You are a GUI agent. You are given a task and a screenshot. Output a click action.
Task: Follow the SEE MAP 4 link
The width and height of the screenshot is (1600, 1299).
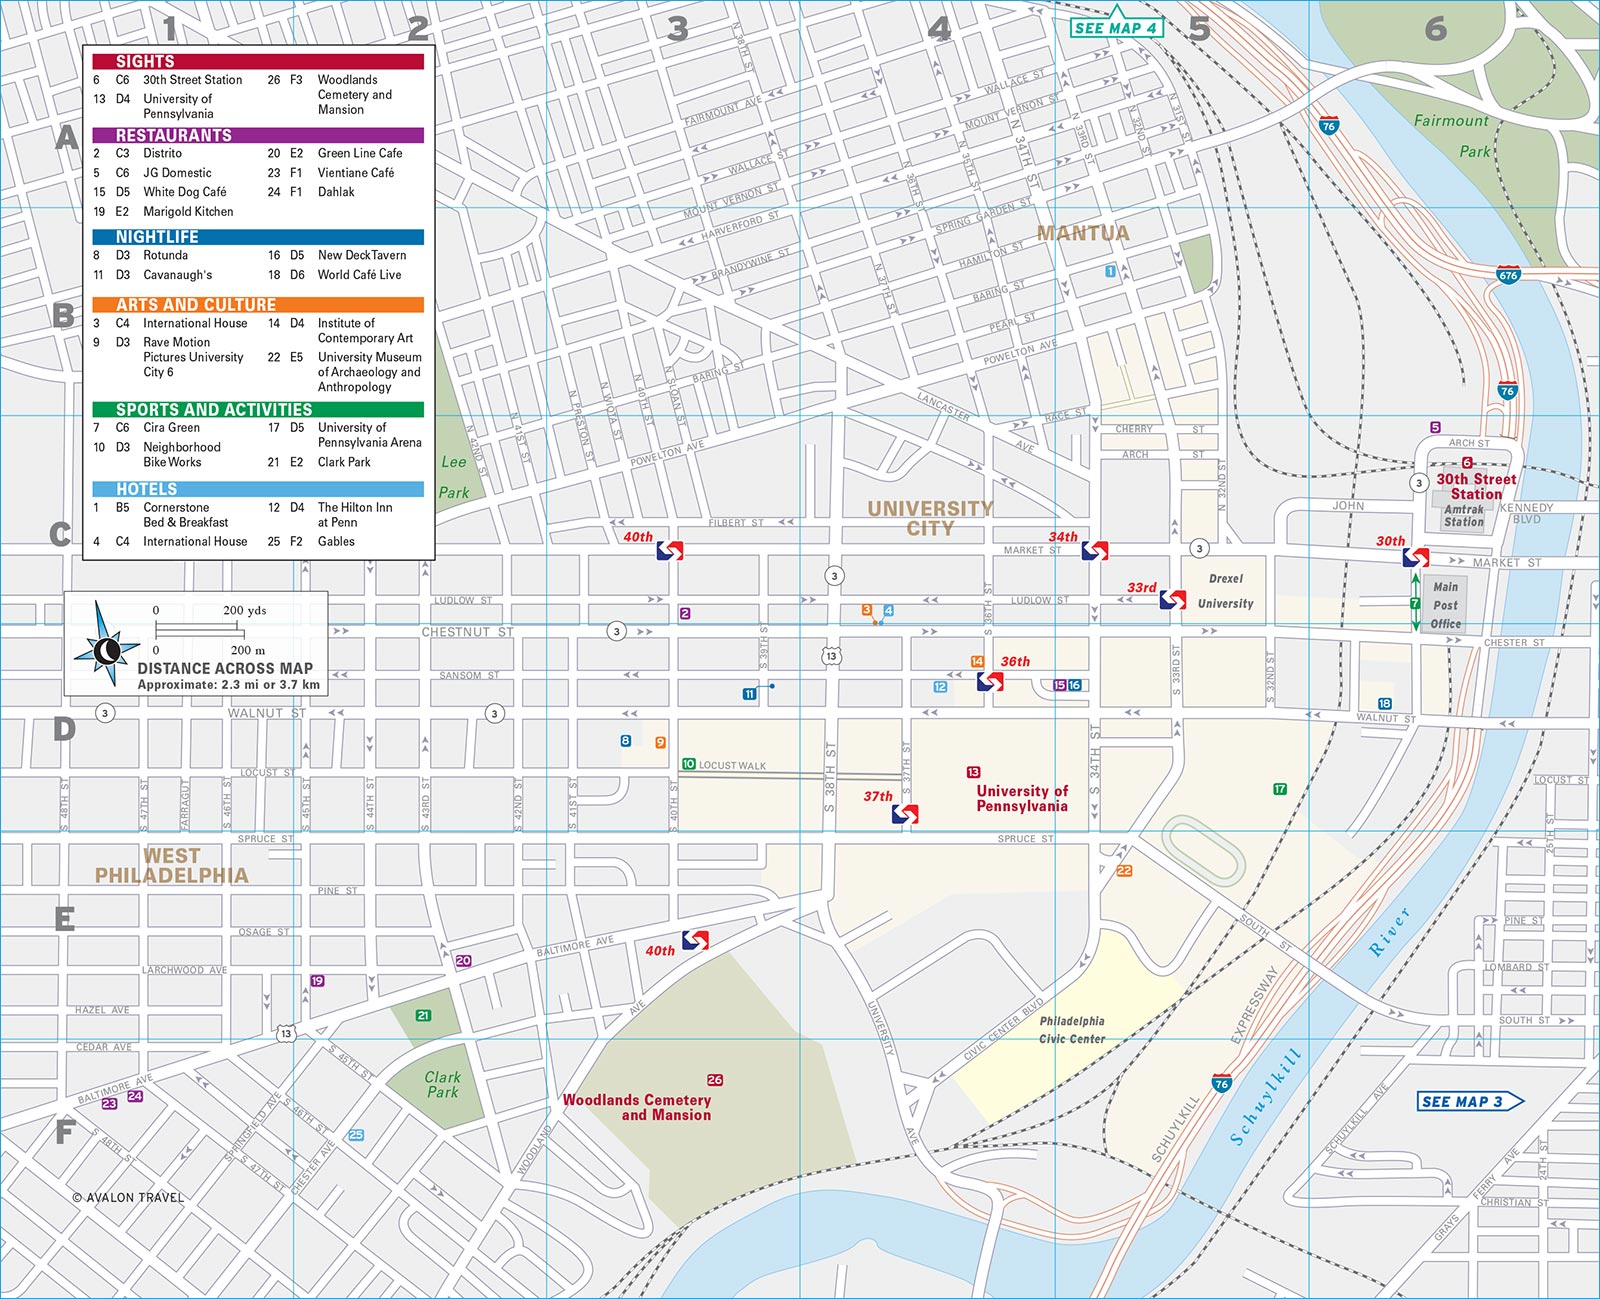1115,27
